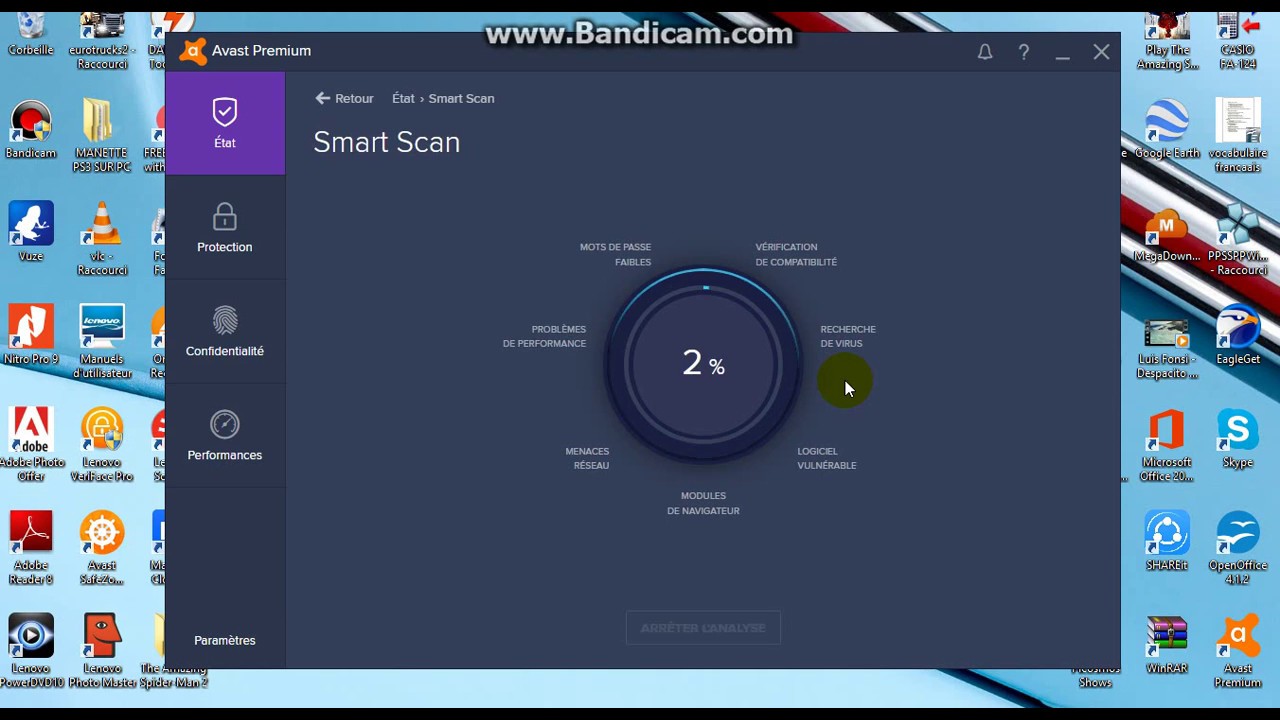Select the Lenovo PowerDVD10 icon
Viewport: 1280px width, 720px height.
point(31,652)
